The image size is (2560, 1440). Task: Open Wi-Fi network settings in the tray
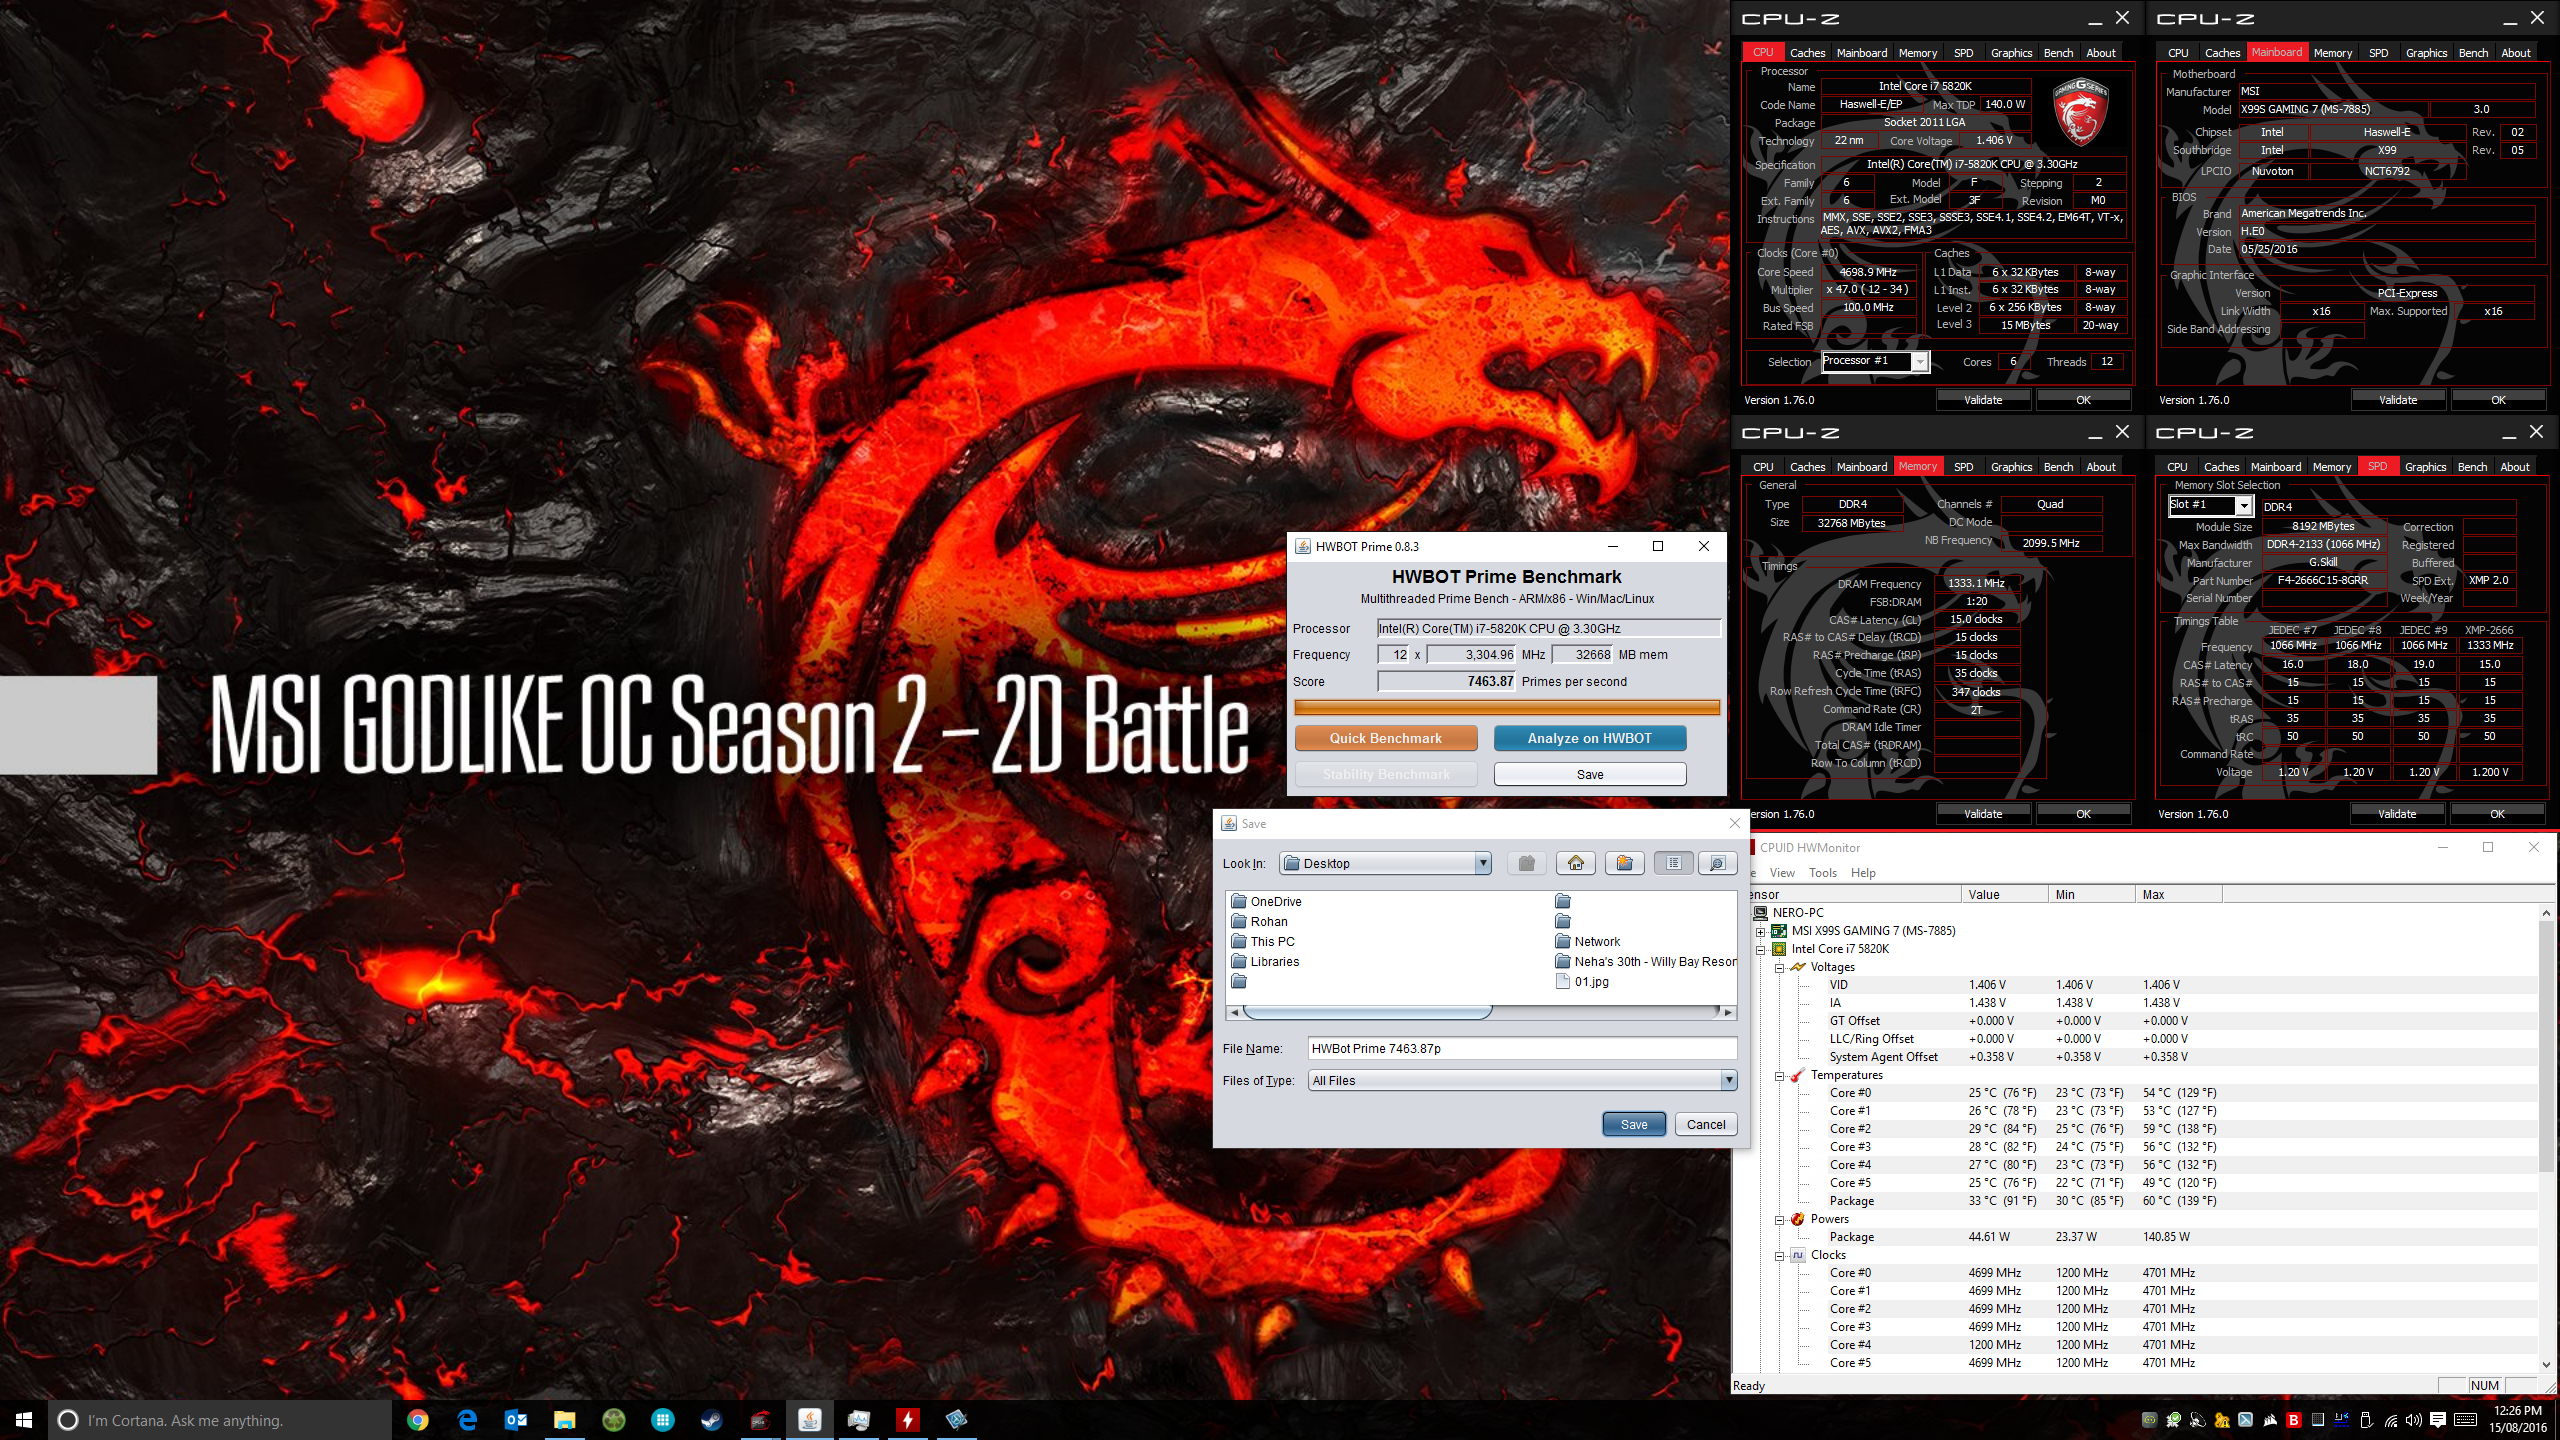tap(2390, 1419)
